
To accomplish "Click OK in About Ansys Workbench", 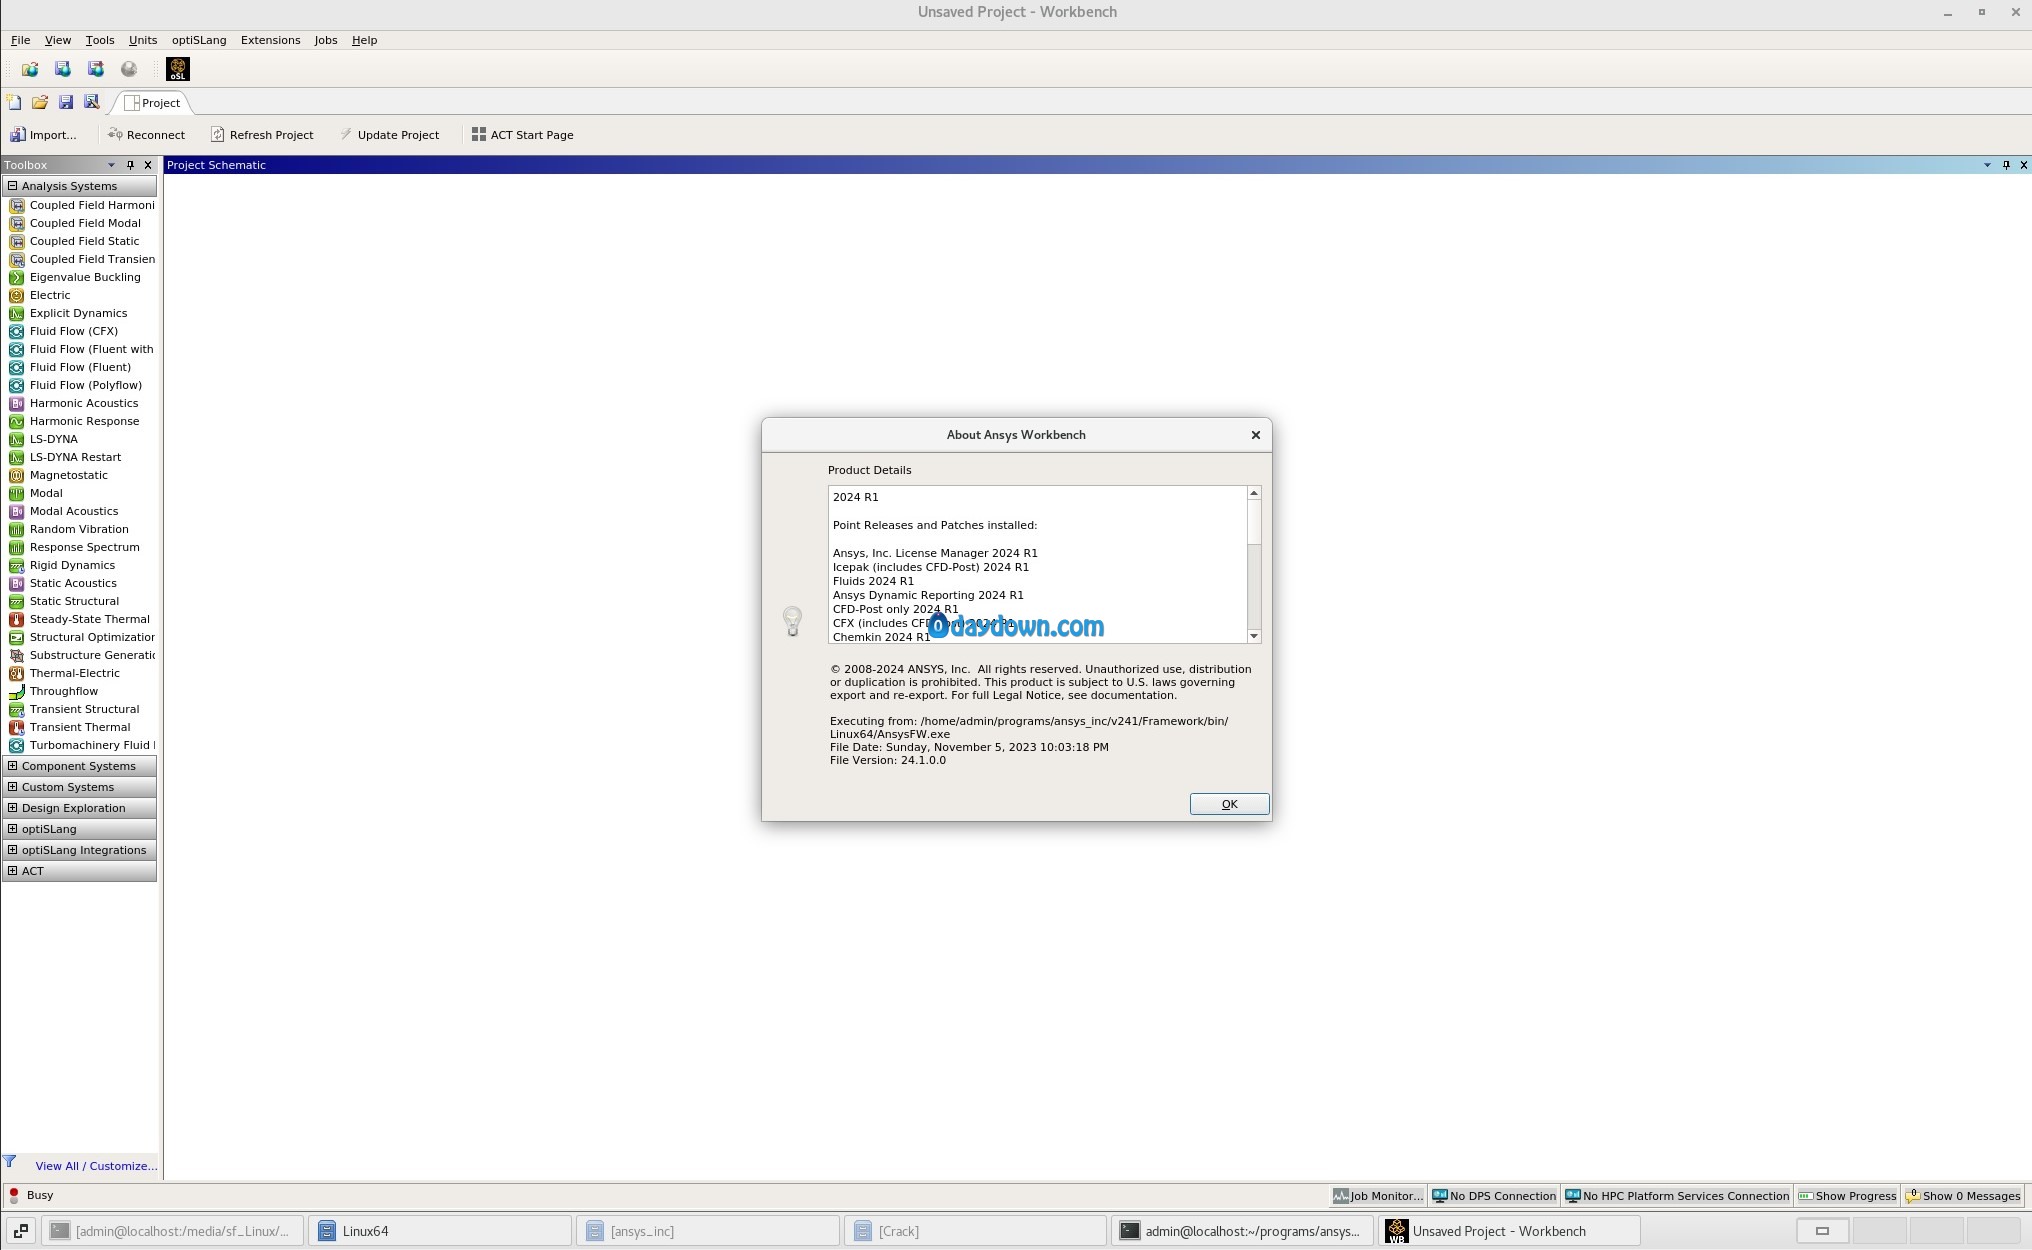I will 1229,804.
